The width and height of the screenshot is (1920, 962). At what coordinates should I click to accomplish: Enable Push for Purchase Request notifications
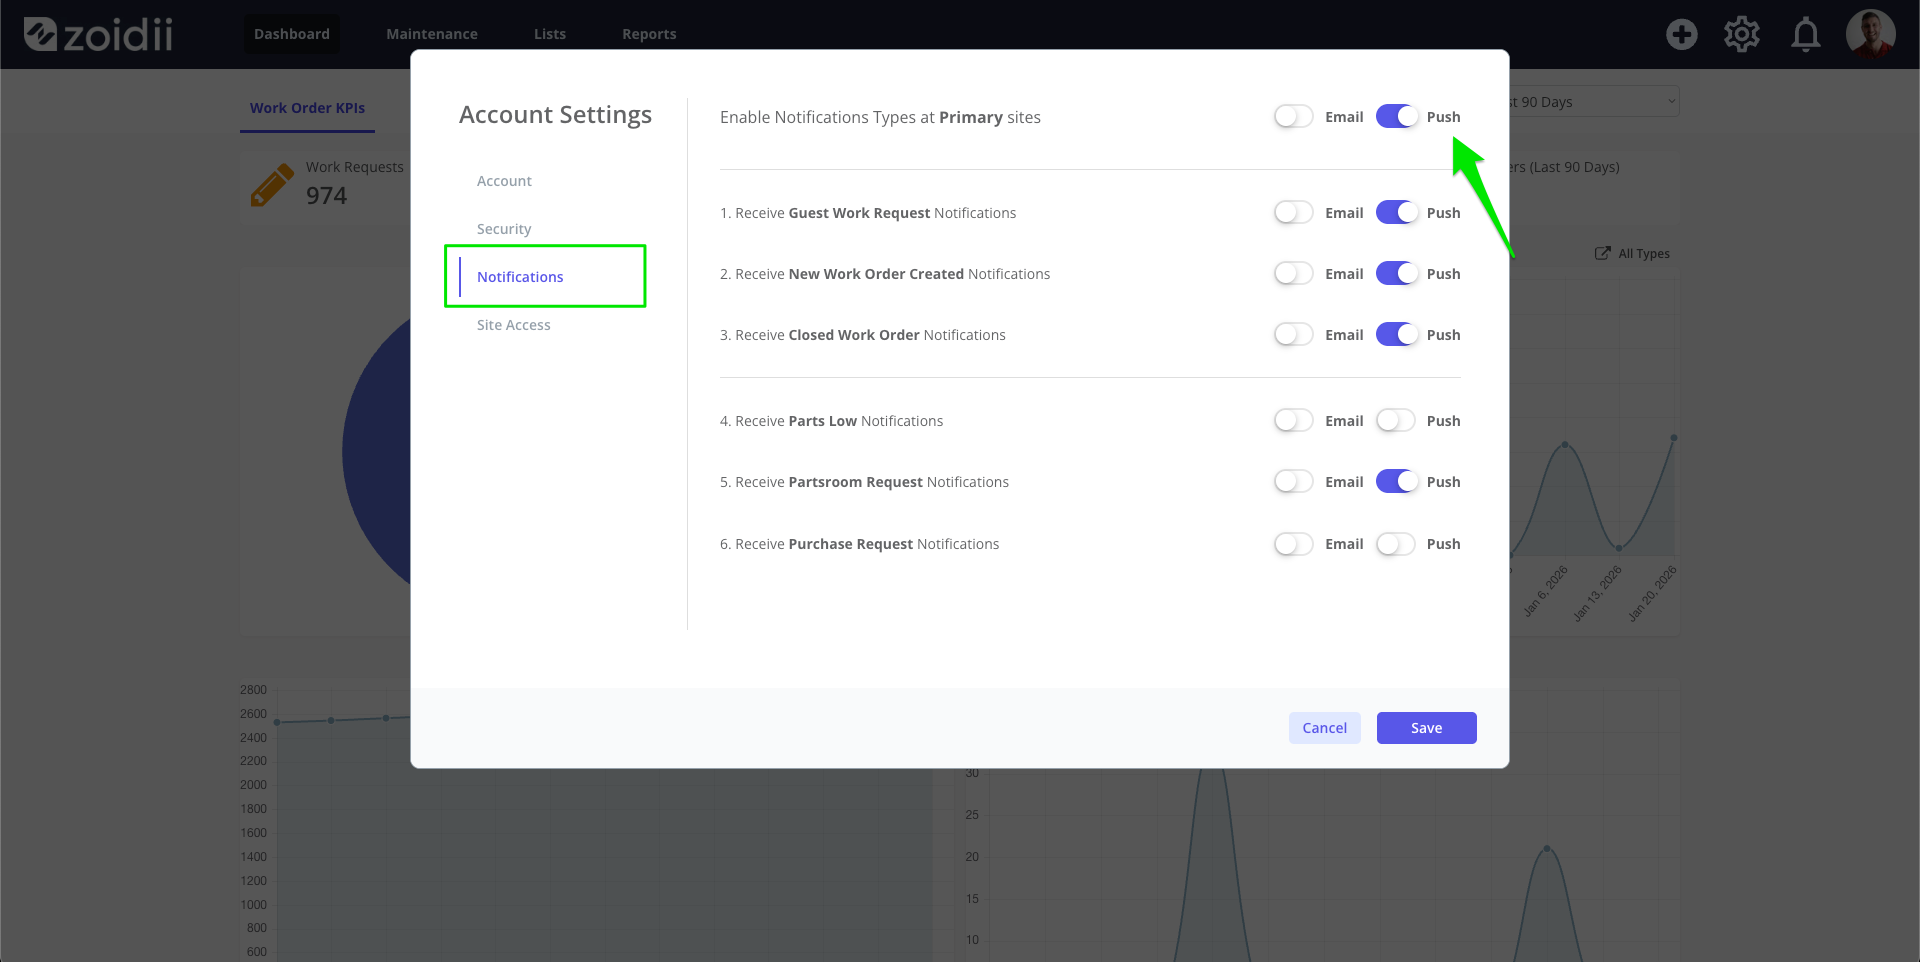pos(1396,544)
